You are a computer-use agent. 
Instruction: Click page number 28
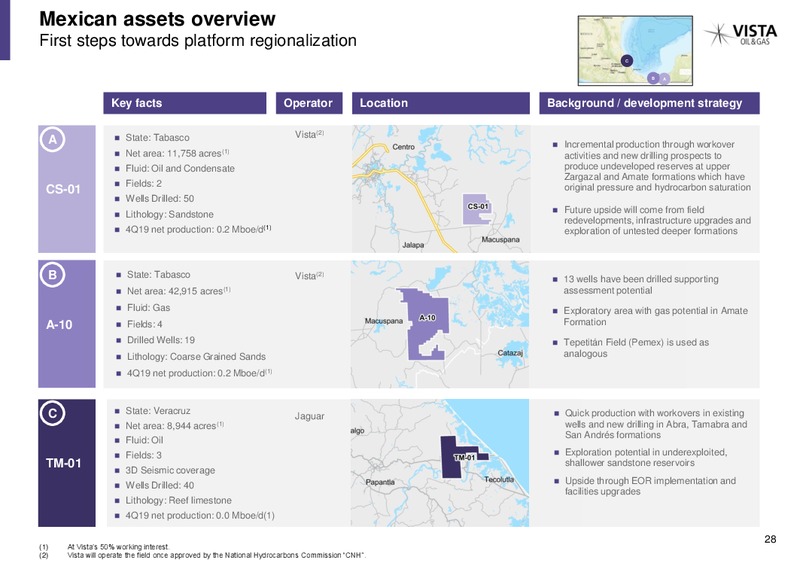[770, 539]
